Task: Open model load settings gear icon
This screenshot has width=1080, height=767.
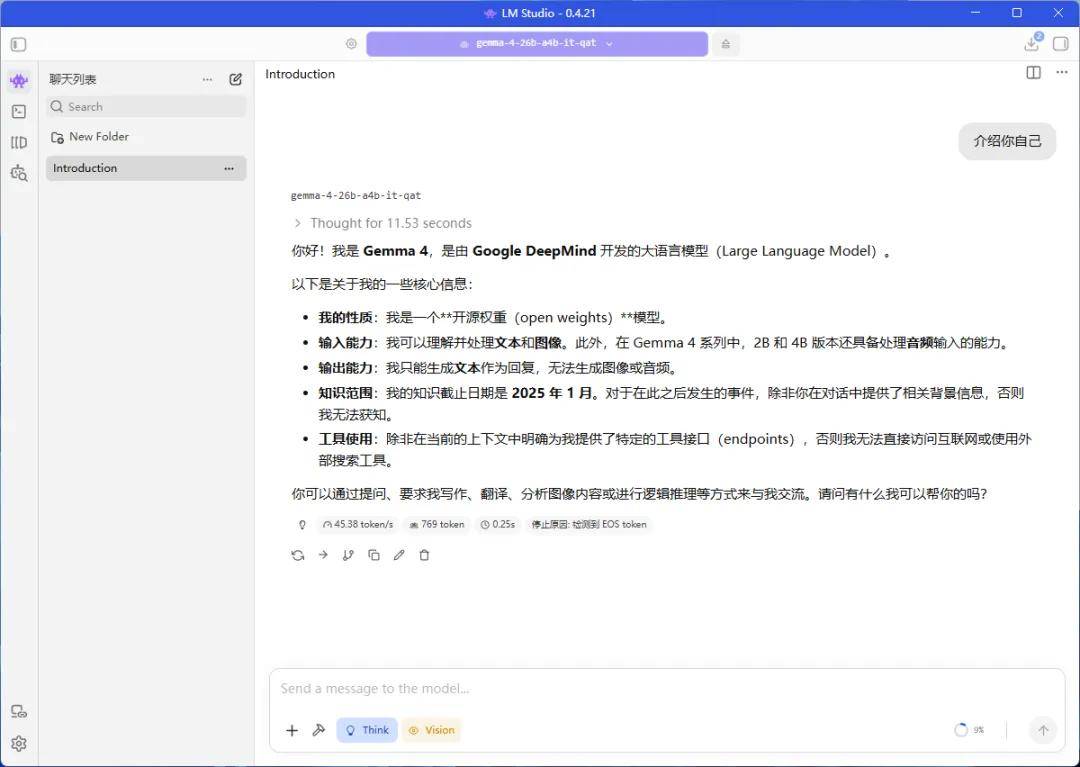Action: pos(351,44)
